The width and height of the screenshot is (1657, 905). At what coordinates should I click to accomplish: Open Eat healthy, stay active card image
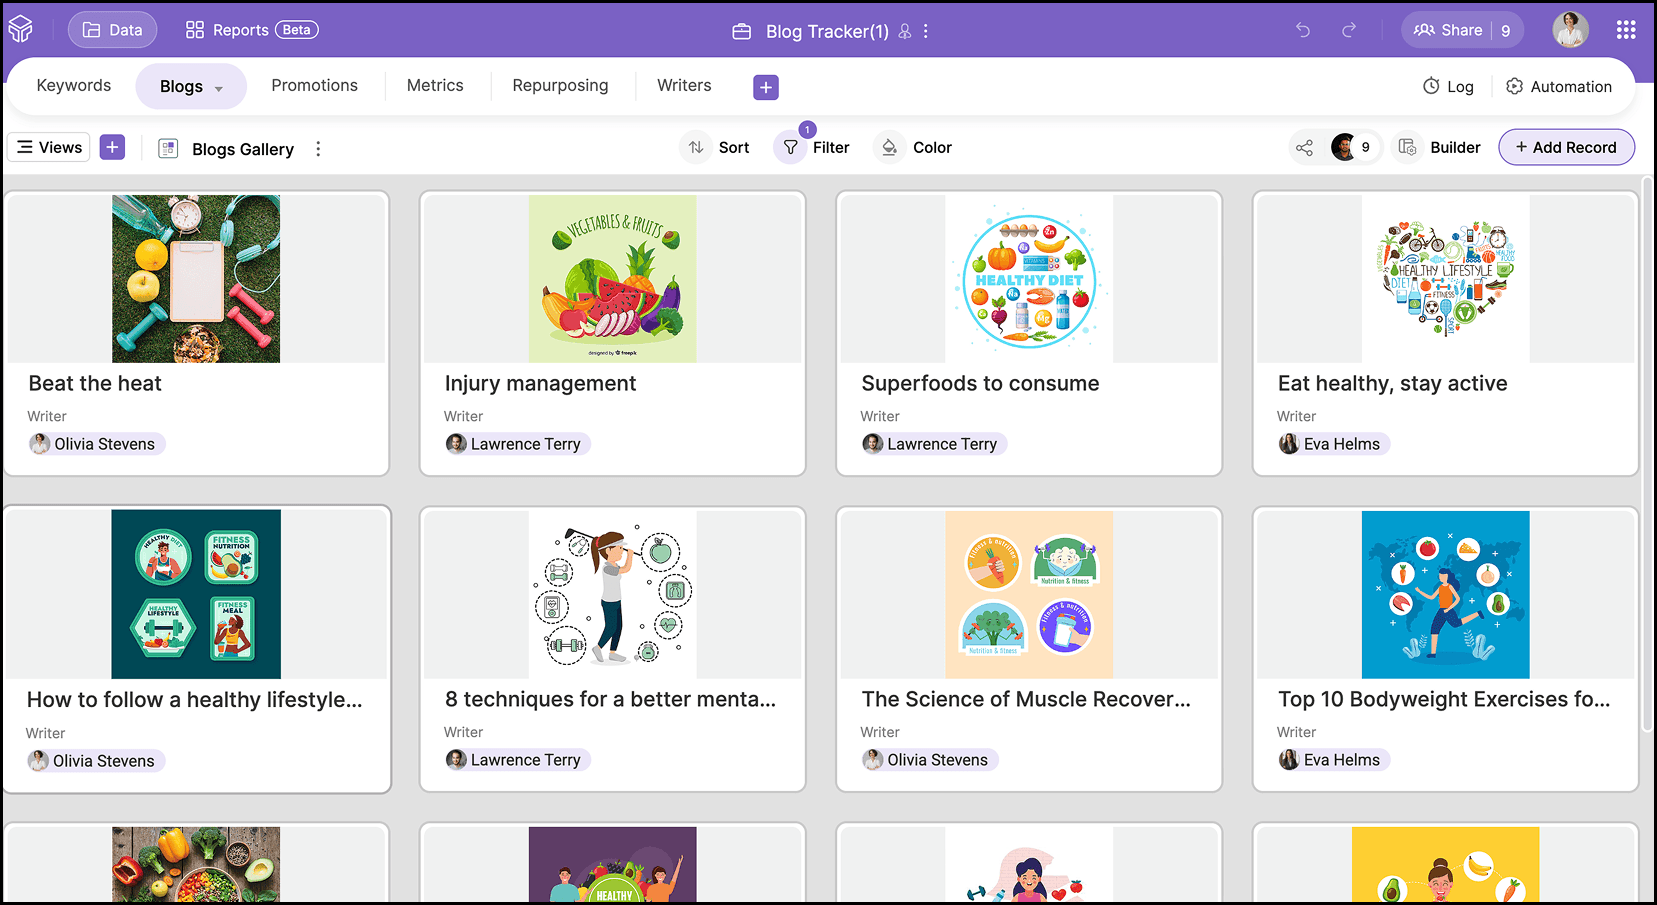(1445, 279)
